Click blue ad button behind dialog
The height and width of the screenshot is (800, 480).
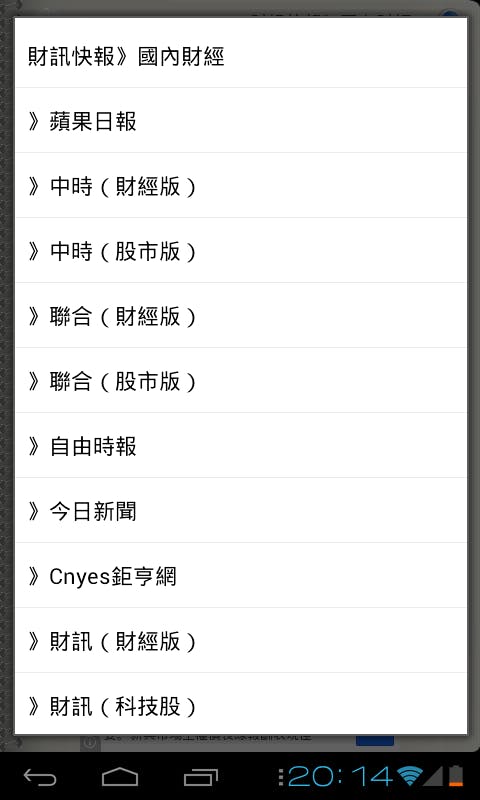pyautogui.click(x=375, y=740)
